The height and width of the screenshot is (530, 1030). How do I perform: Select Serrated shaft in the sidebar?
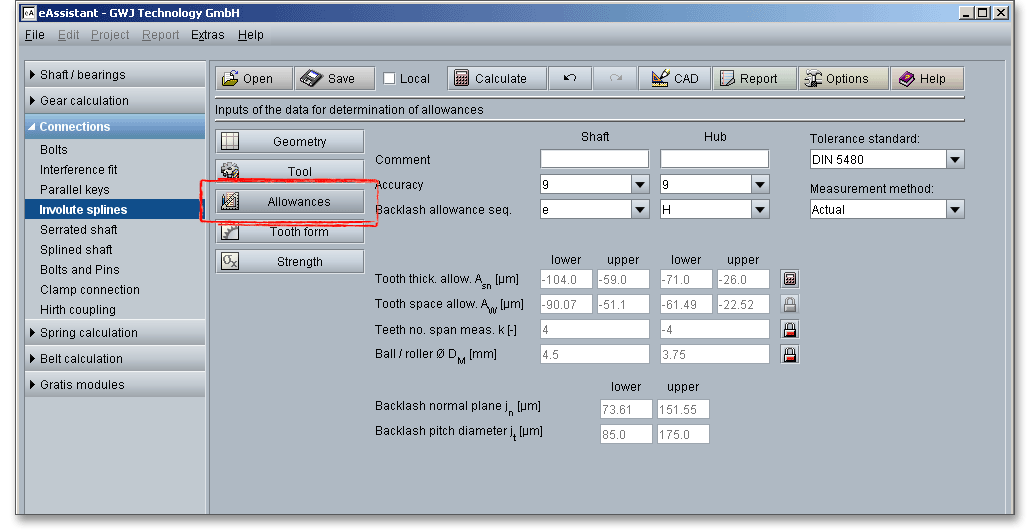click(78, 230)
